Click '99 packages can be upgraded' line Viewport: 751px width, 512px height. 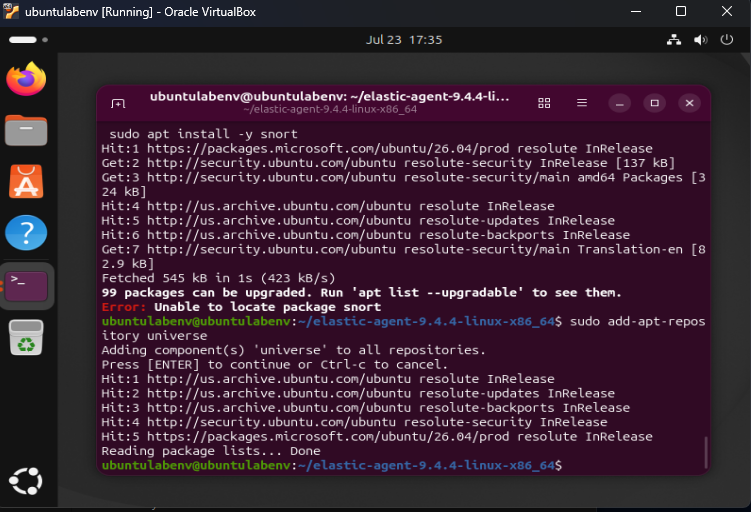point(361,293)
